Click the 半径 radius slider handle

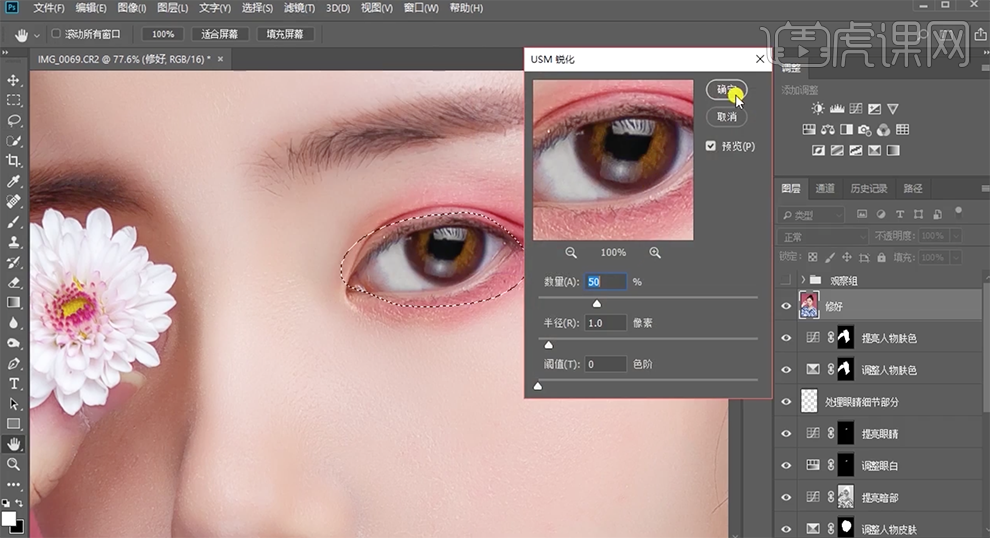click(x=549, y=345)
